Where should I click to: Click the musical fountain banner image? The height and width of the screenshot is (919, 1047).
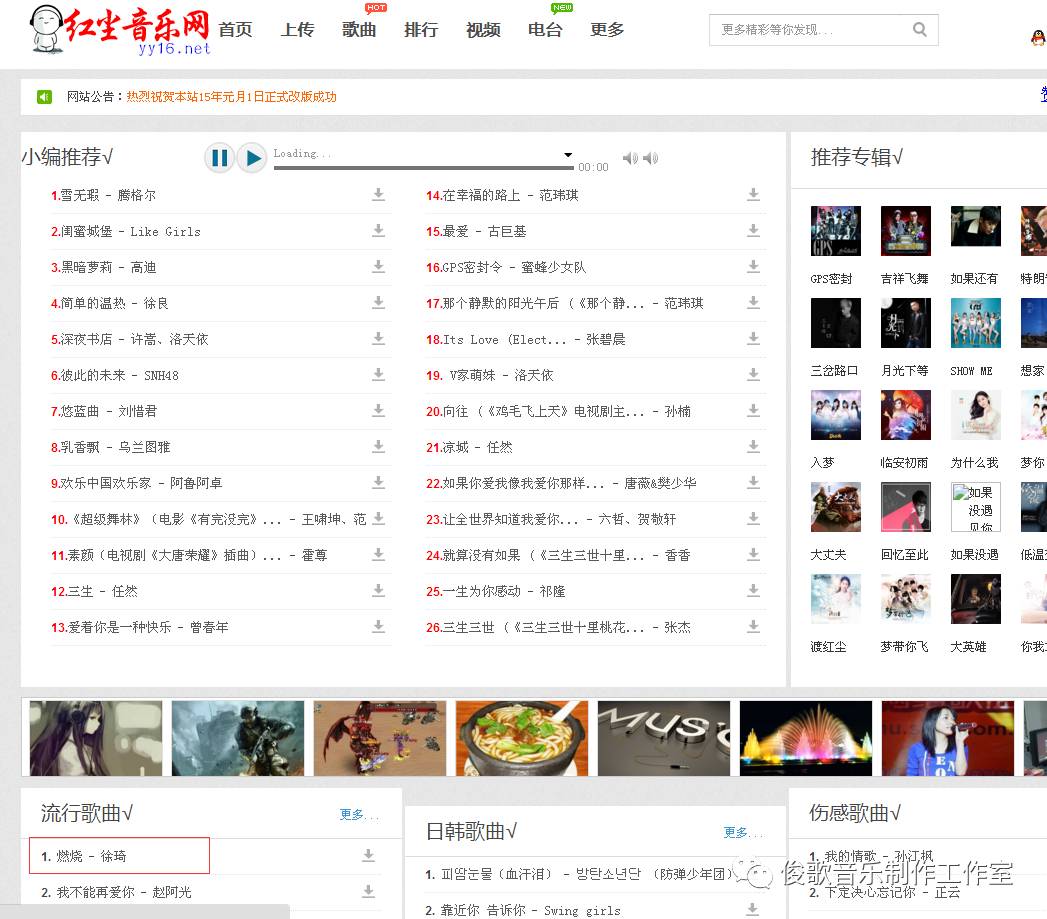(806, 738)
